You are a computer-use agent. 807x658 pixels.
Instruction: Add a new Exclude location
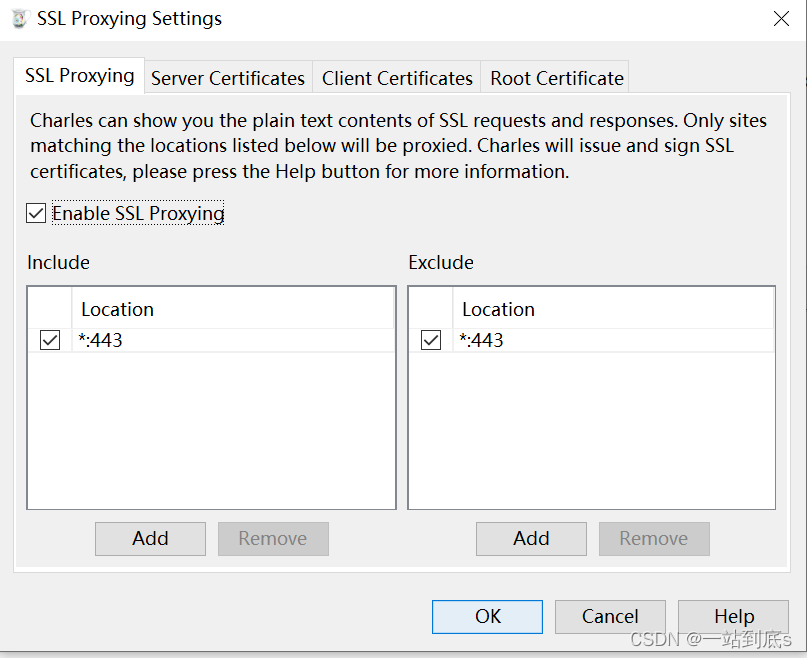pyautogui.click(x=531, y=539)
